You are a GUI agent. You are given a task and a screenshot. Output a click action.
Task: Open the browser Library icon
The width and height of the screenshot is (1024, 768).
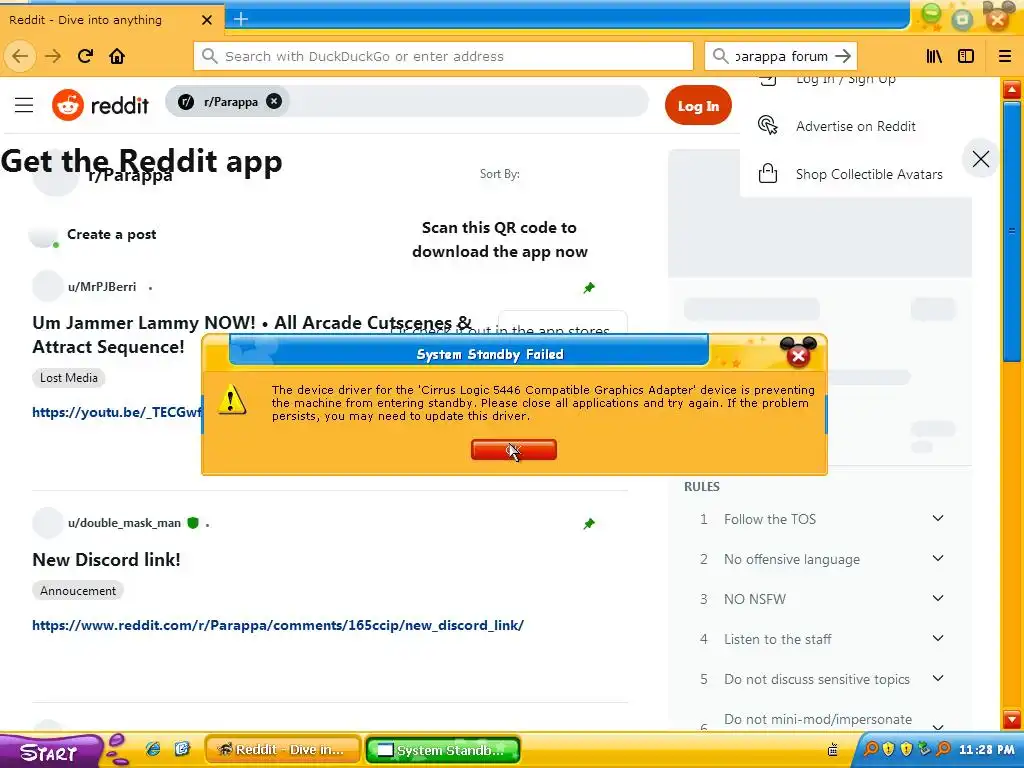[x=934, y=56]
